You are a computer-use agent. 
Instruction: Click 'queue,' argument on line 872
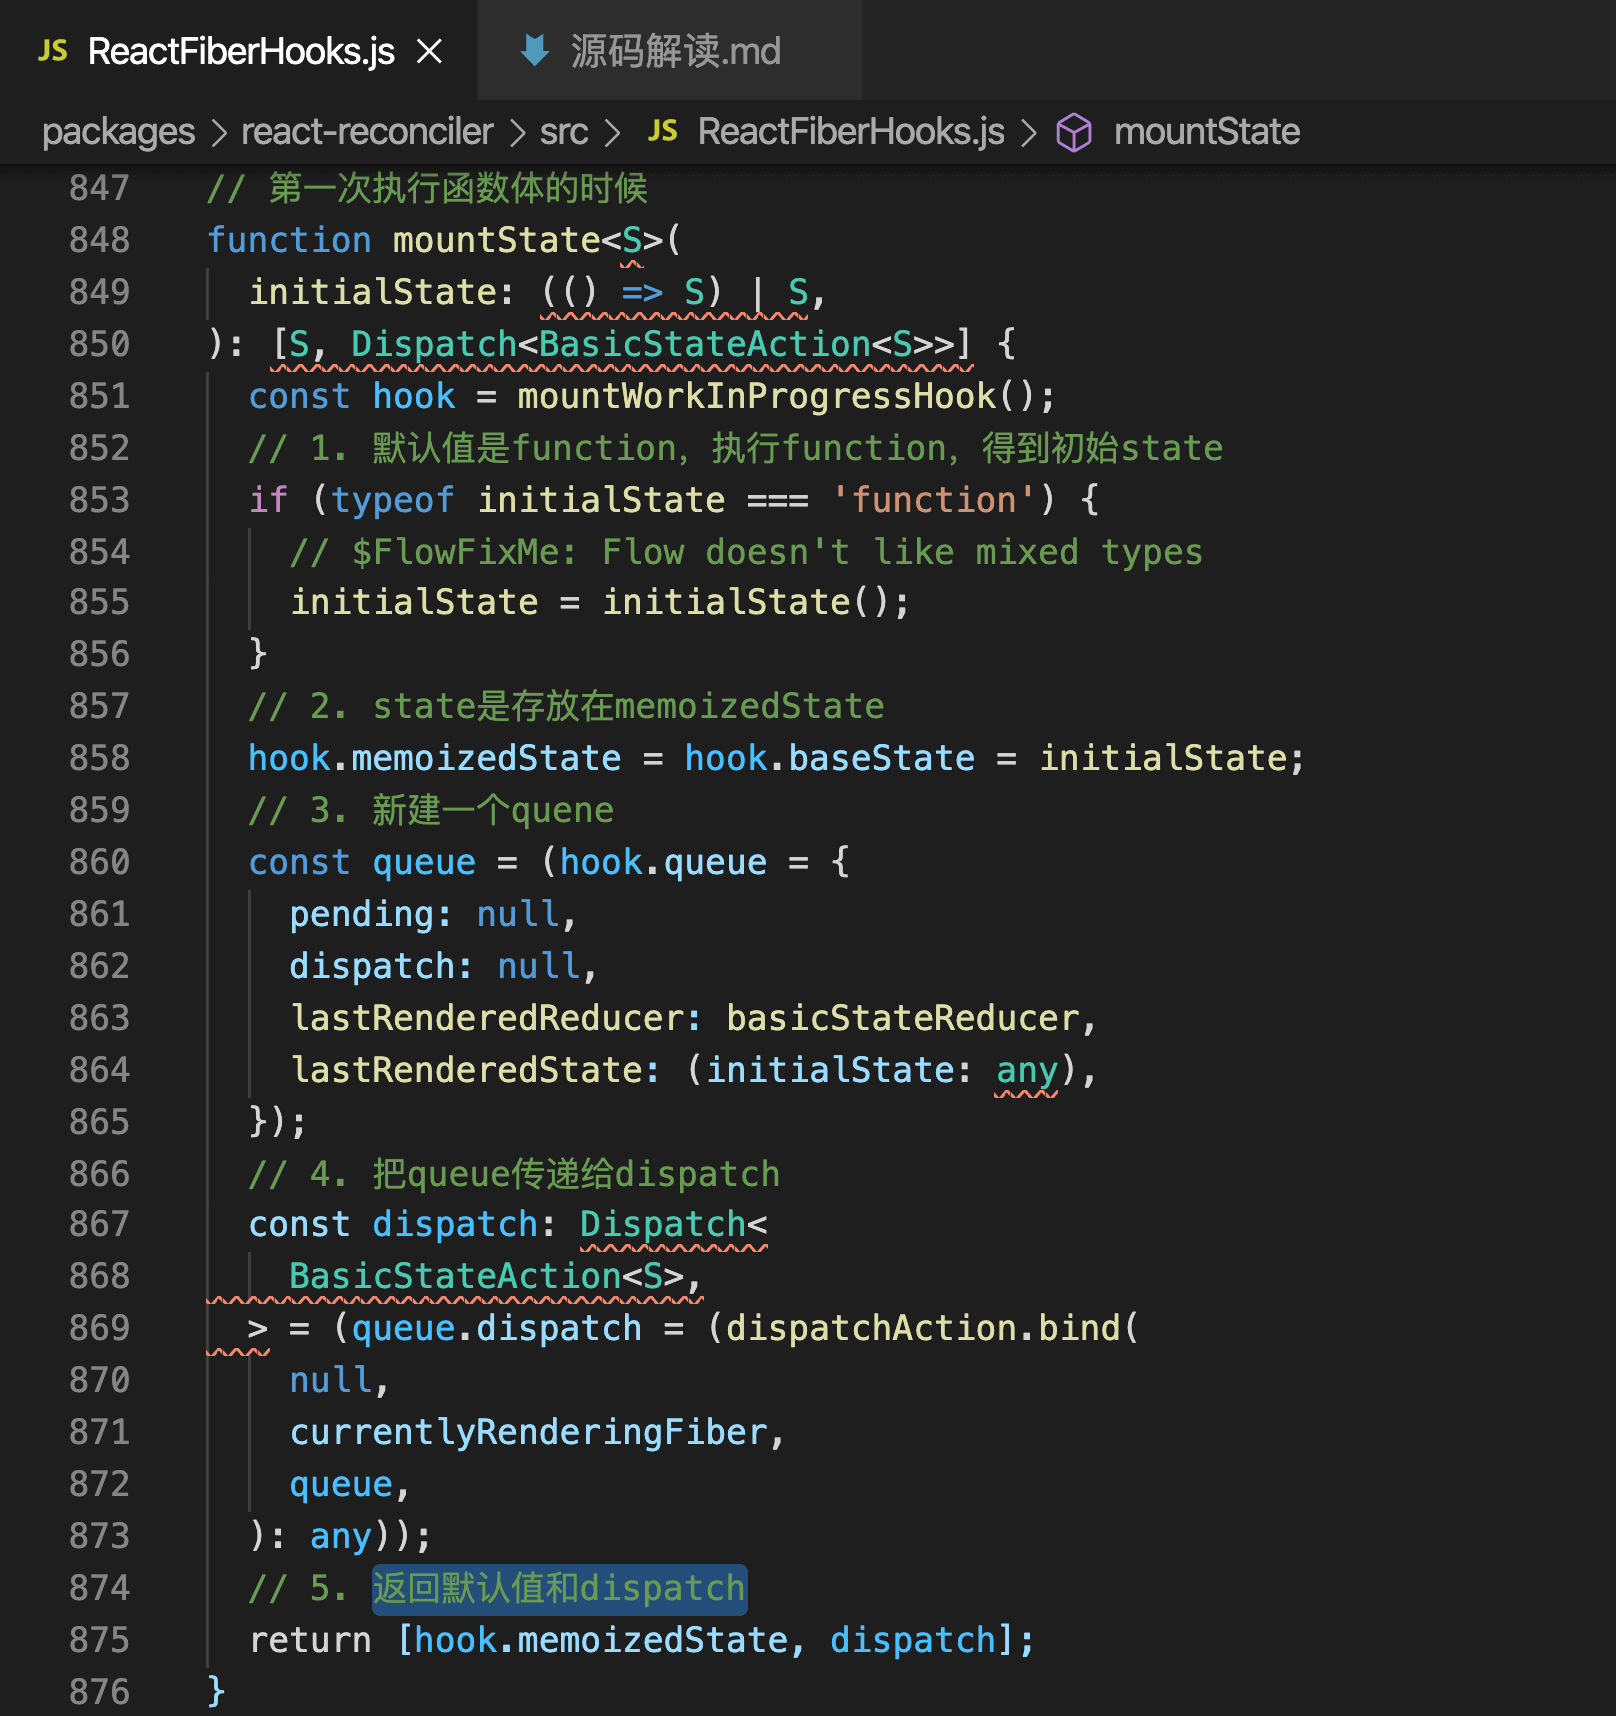pyautogui.click(x=350, y=1484)
